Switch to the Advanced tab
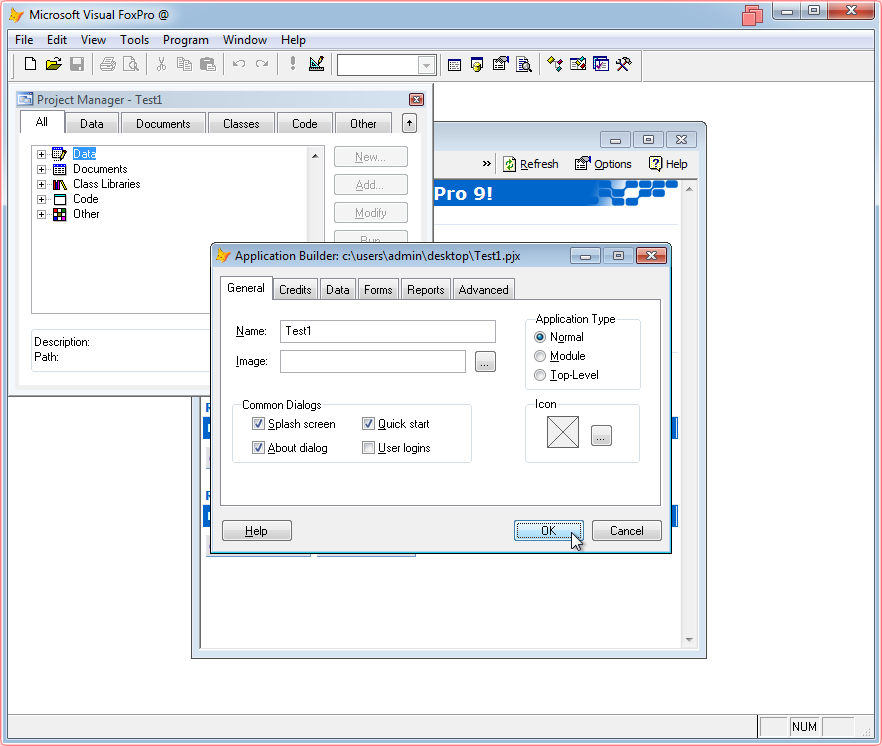 (483, 290)
